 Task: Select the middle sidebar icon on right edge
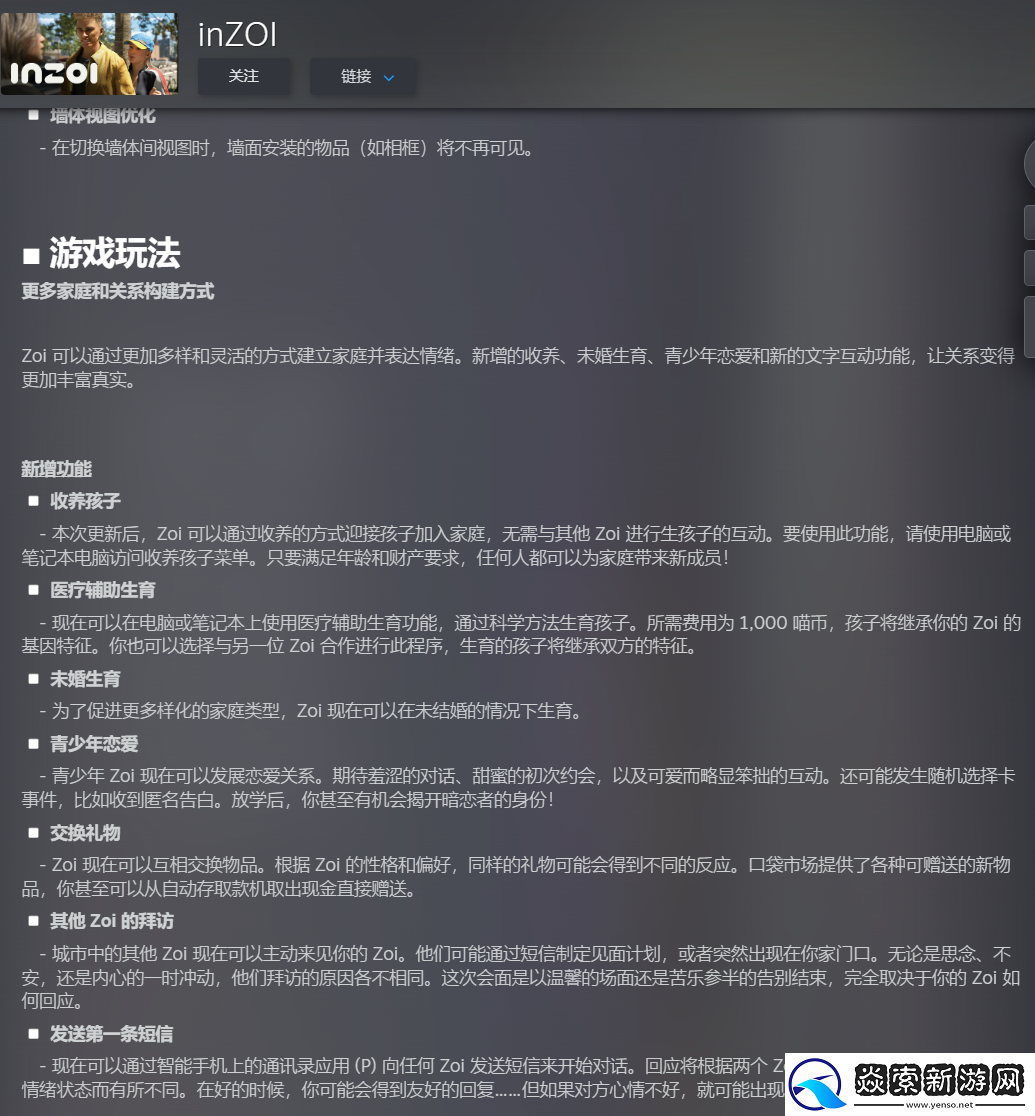pos(1030,267)
